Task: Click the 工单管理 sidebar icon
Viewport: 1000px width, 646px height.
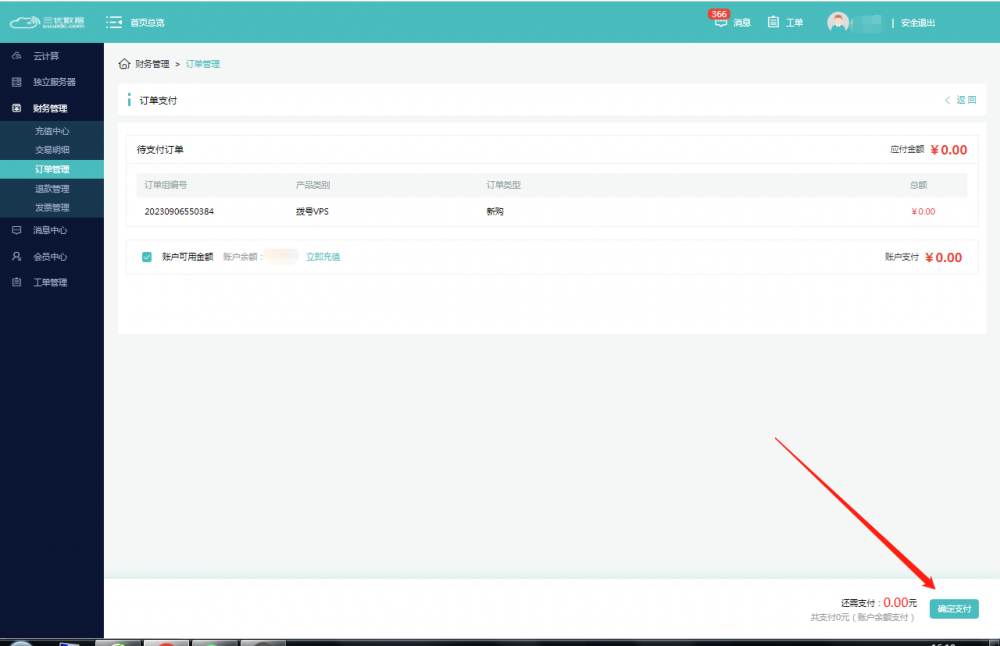Action: [x=17, y=282]
